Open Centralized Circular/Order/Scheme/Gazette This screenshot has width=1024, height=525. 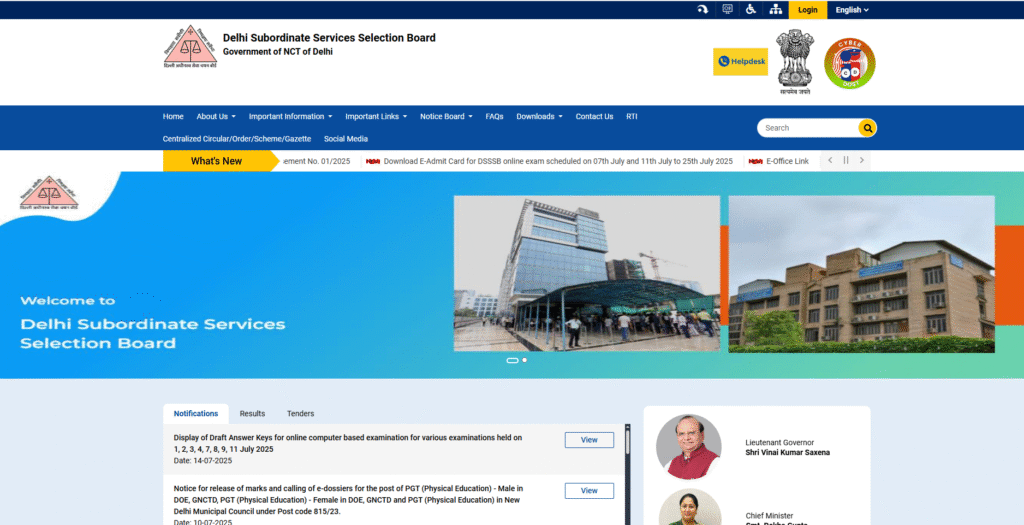point(237,138)
